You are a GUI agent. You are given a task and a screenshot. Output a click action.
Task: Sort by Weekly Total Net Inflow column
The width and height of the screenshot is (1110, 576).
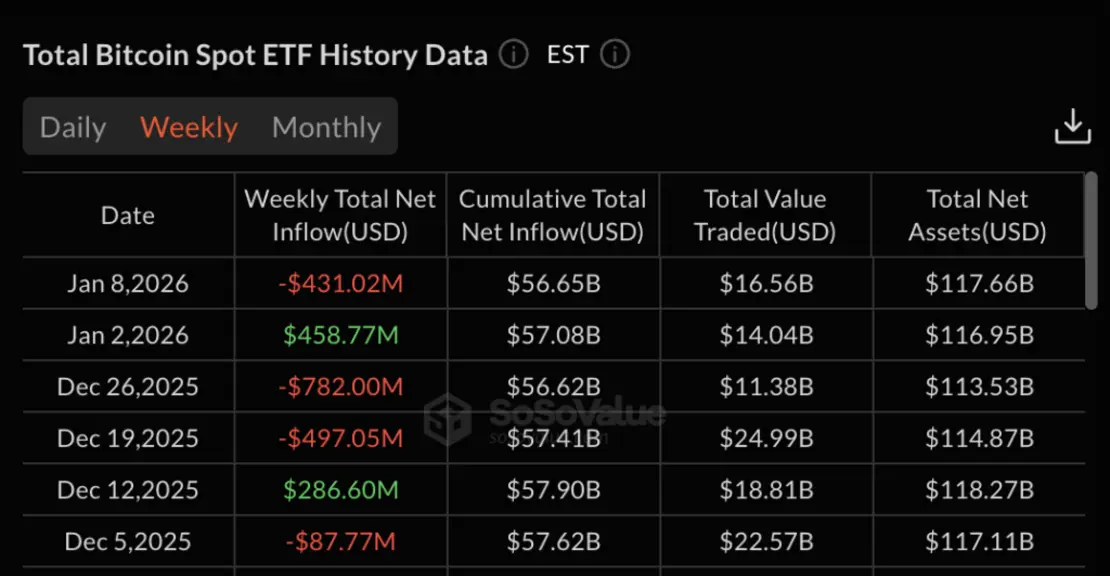click(340, 215)
